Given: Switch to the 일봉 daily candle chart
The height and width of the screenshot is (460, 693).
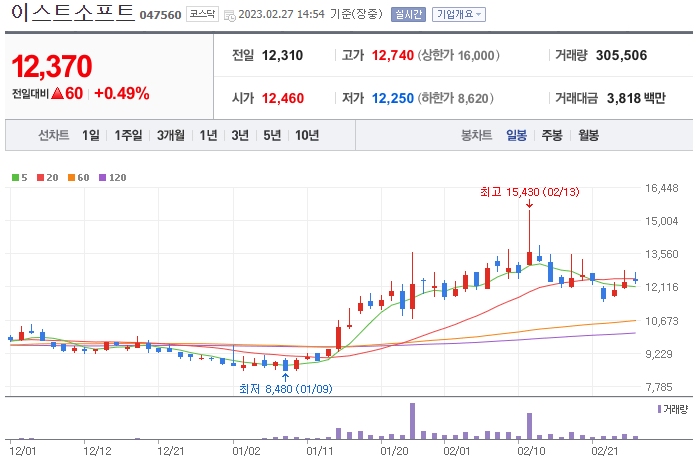Looking at the screenshot, I should [516, 135].
